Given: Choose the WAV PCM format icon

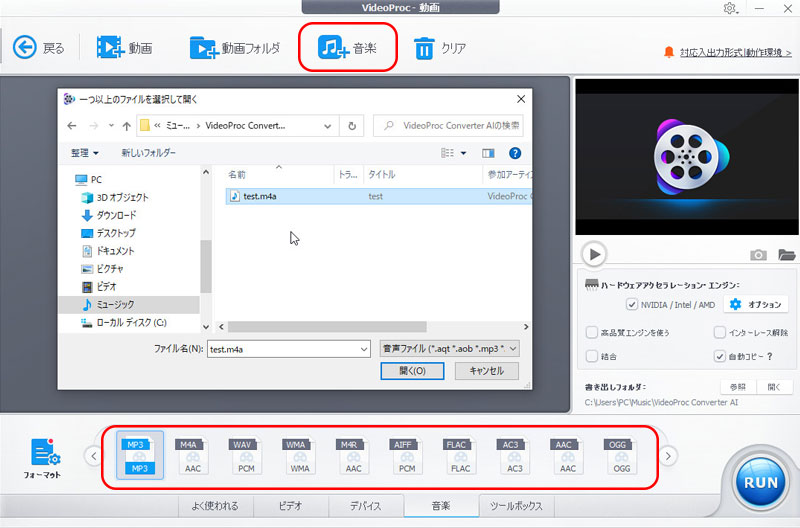Looking at the screenshot, I should pos(246,456).
